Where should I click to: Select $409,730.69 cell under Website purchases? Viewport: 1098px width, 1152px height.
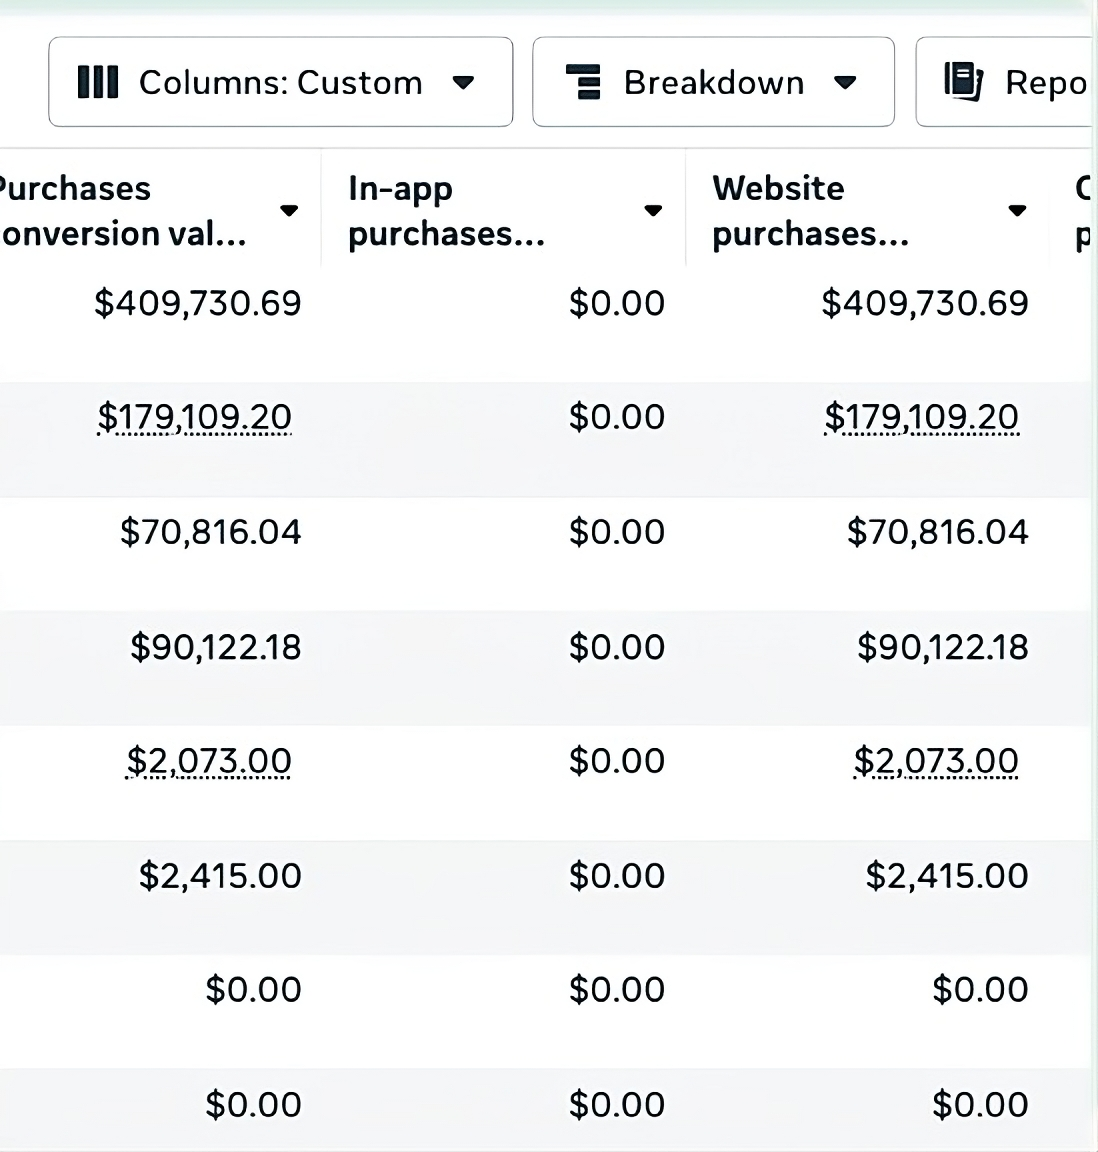924,303
